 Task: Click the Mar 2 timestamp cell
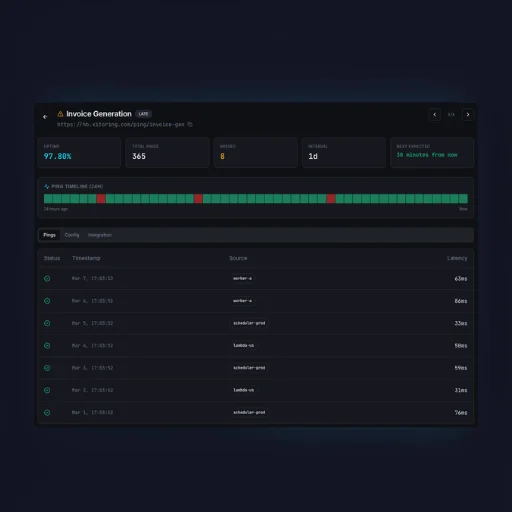[92, 390]
